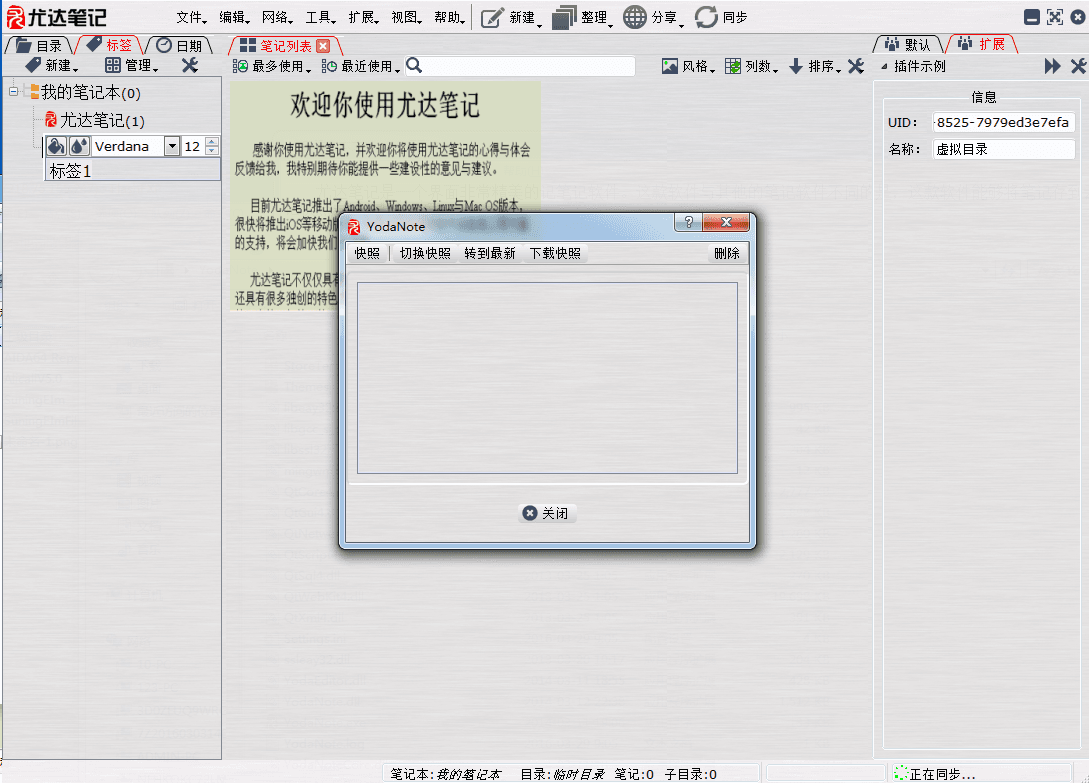Open the 工具 menu
1089x783 pixels.
[320, 17]
